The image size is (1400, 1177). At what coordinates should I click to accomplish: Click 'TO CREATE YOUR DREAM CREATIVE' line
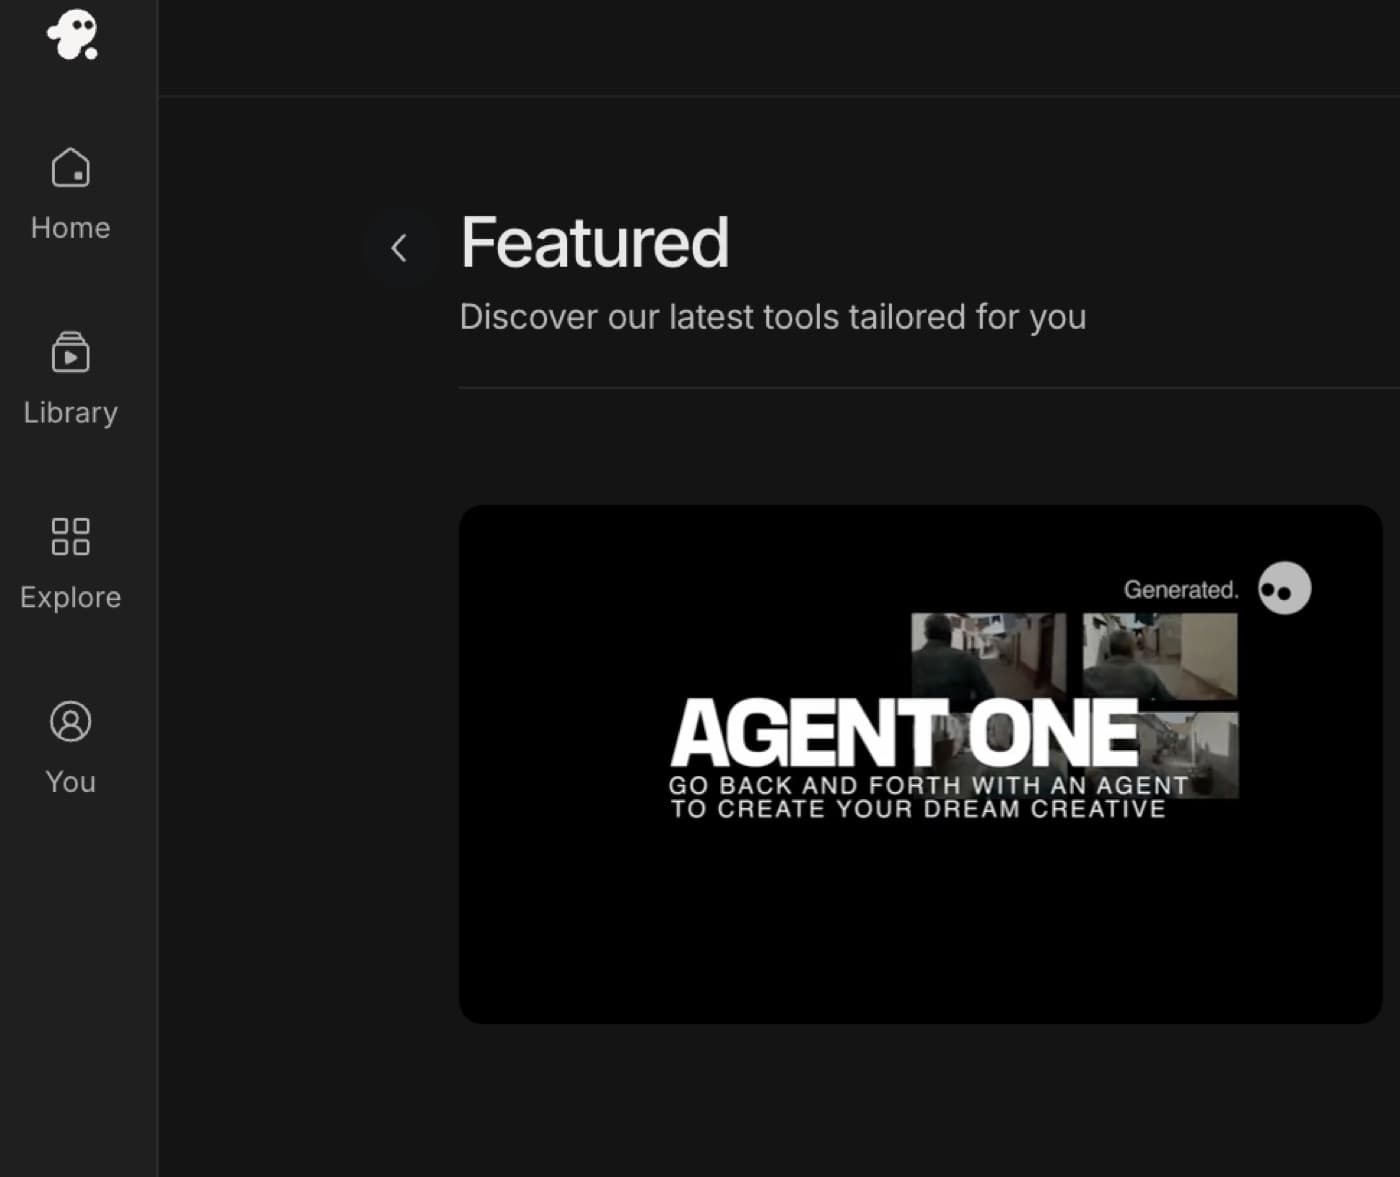pyautogui.click(x=918, y=808)
